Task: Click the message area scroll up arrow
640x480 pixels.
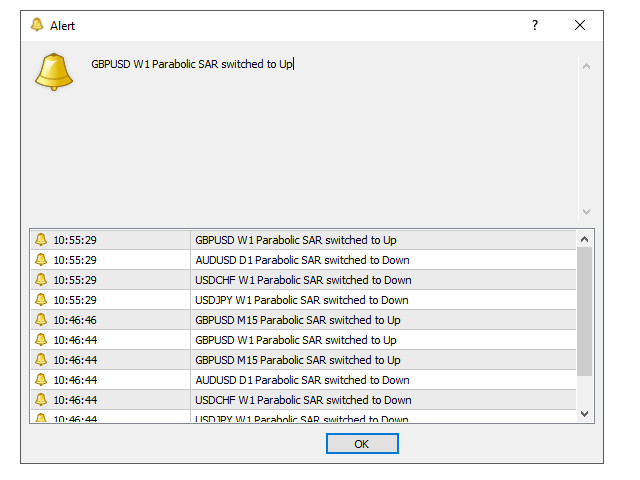Action: click(x=586, y=67)
